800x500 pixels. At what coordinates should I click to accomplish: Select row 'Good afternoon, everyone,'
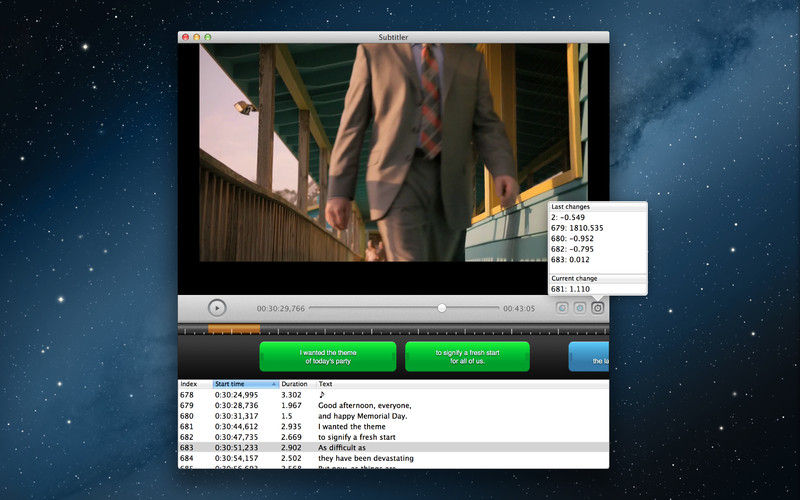[393, 406]
